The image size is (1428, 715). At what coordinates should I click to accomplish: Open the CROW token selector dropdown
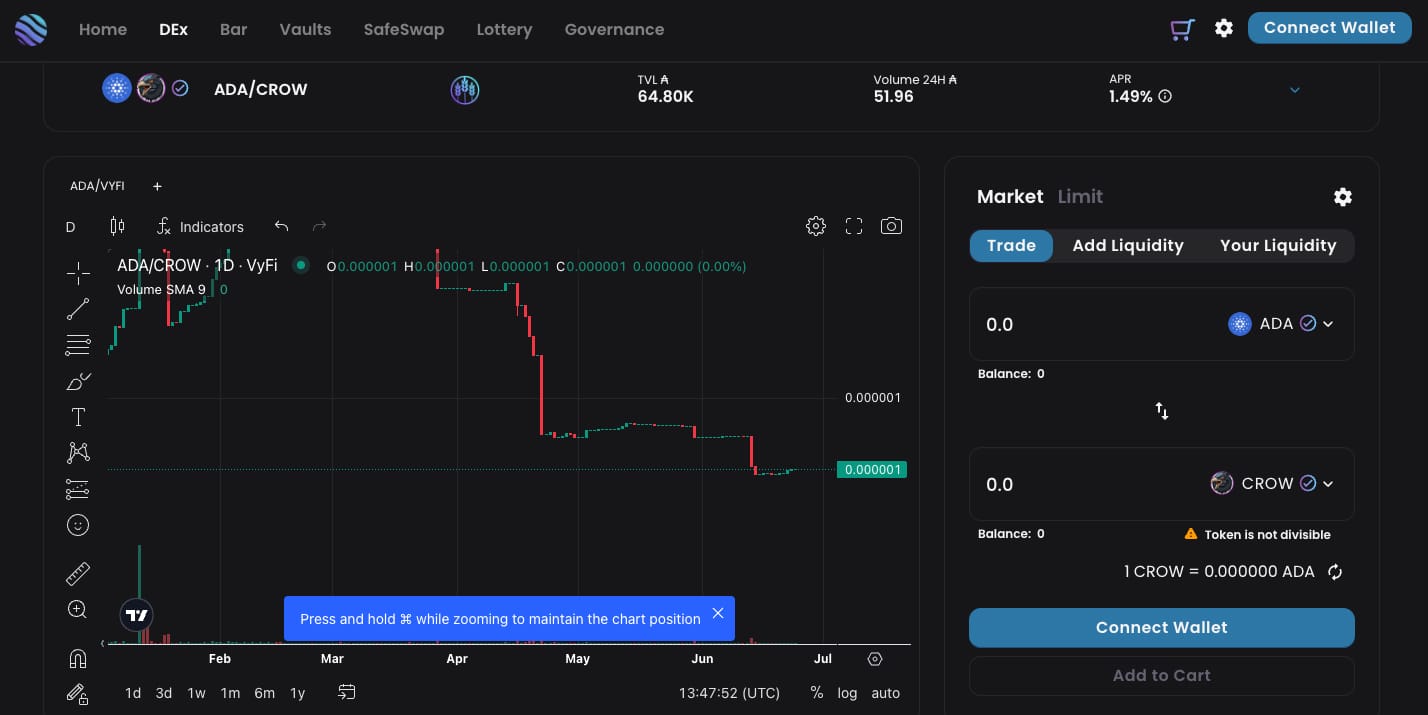(x=1272, y=484)
